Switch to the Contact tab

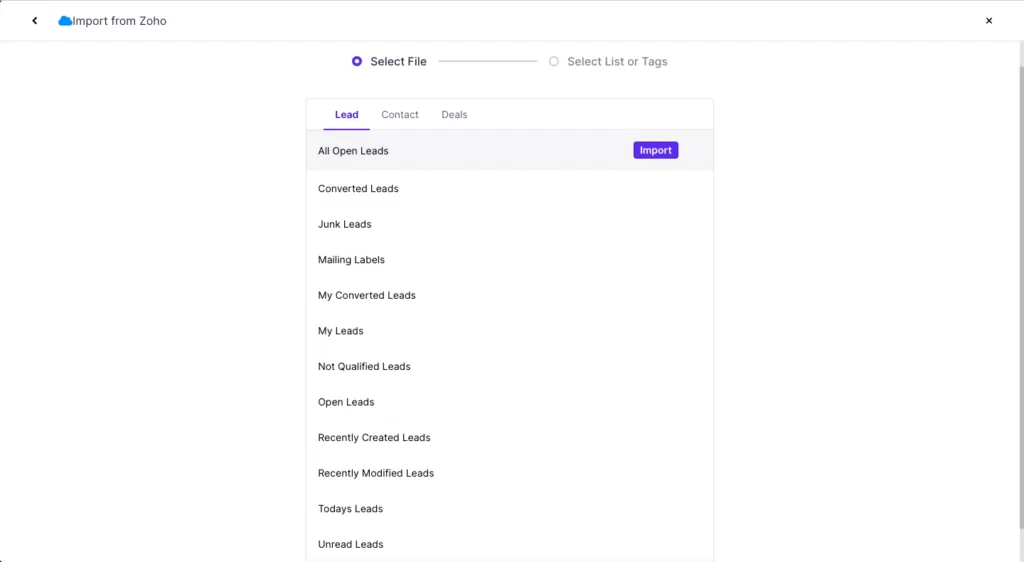coord(400,115)
